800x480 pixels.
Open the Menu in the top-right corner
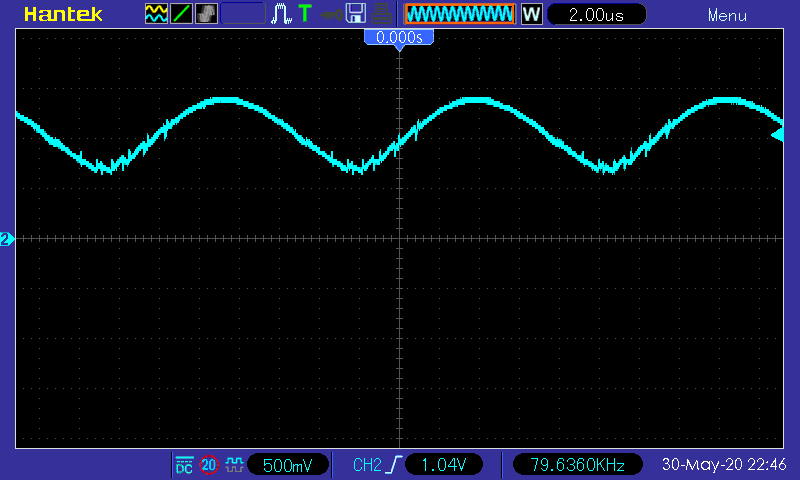pos(727,15)
